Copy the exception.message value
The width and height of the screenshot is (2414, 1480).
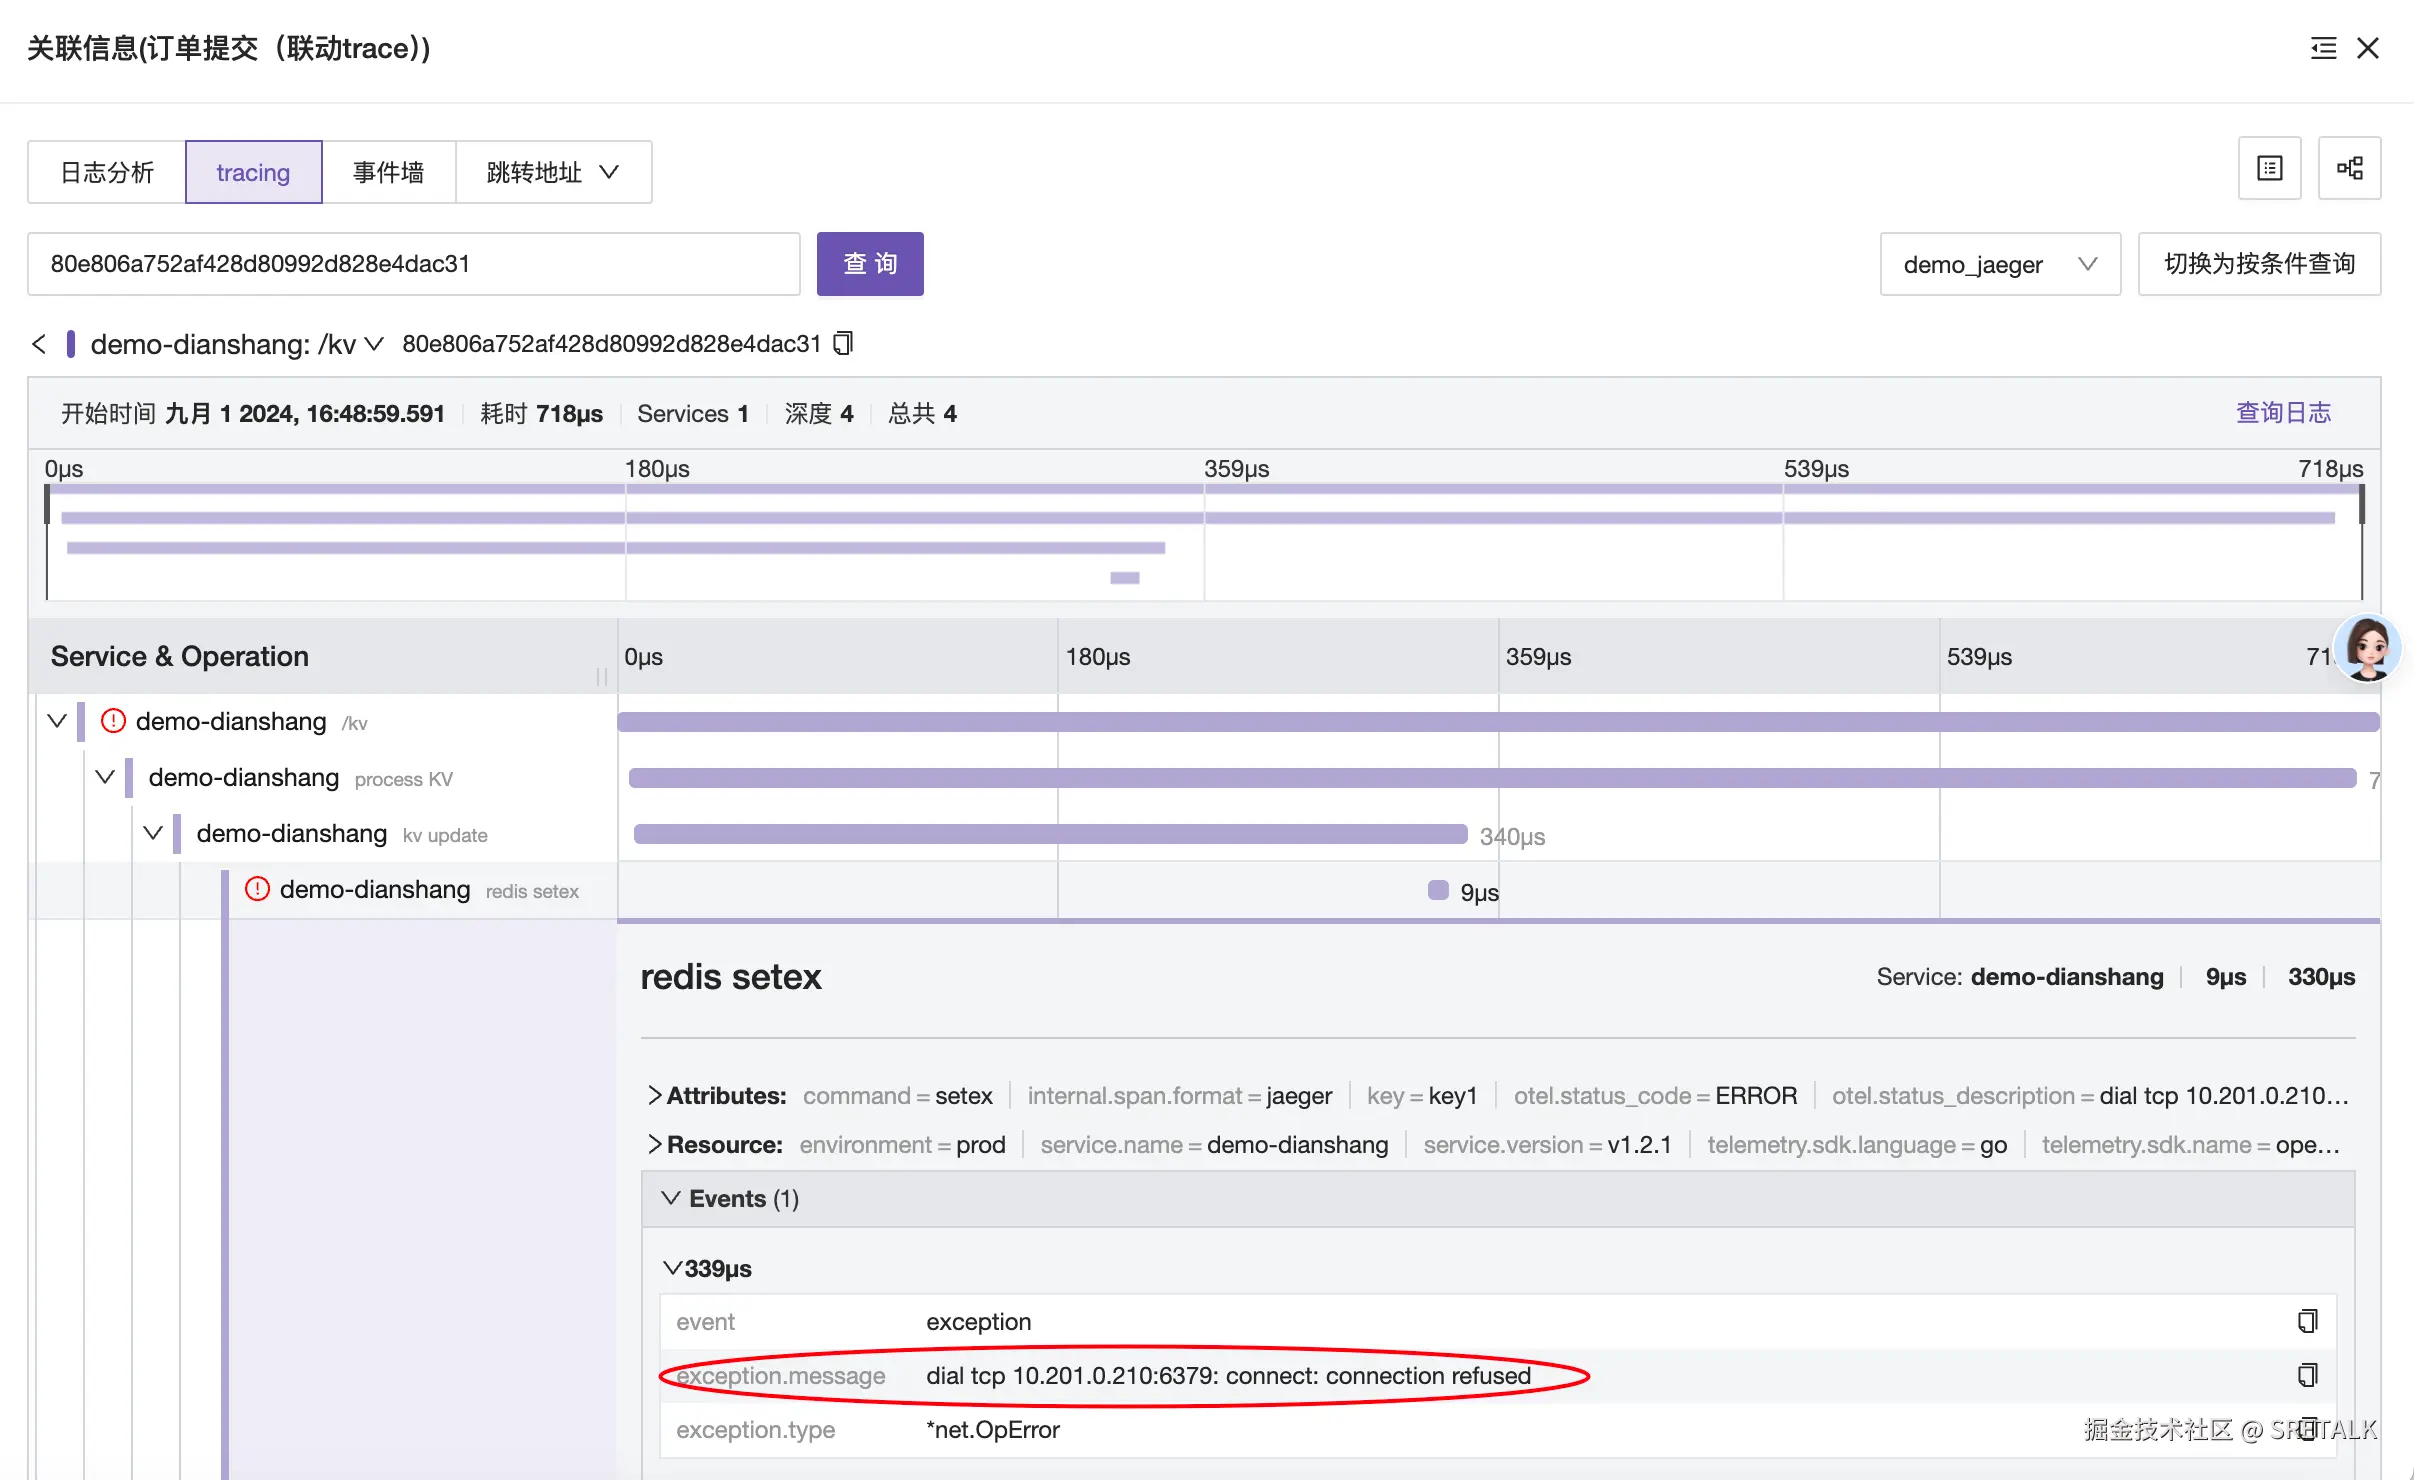(2307, 1375)
